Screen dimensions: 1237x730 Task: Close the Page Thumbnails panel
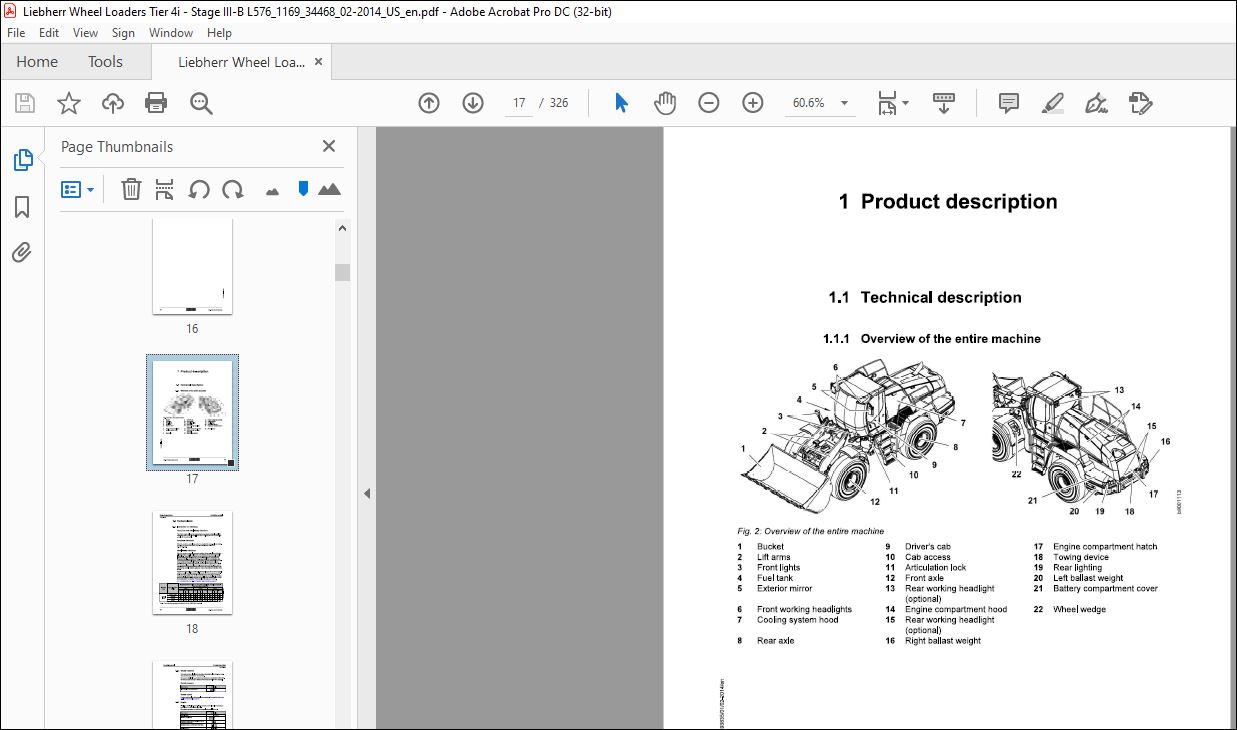(329, 146)
